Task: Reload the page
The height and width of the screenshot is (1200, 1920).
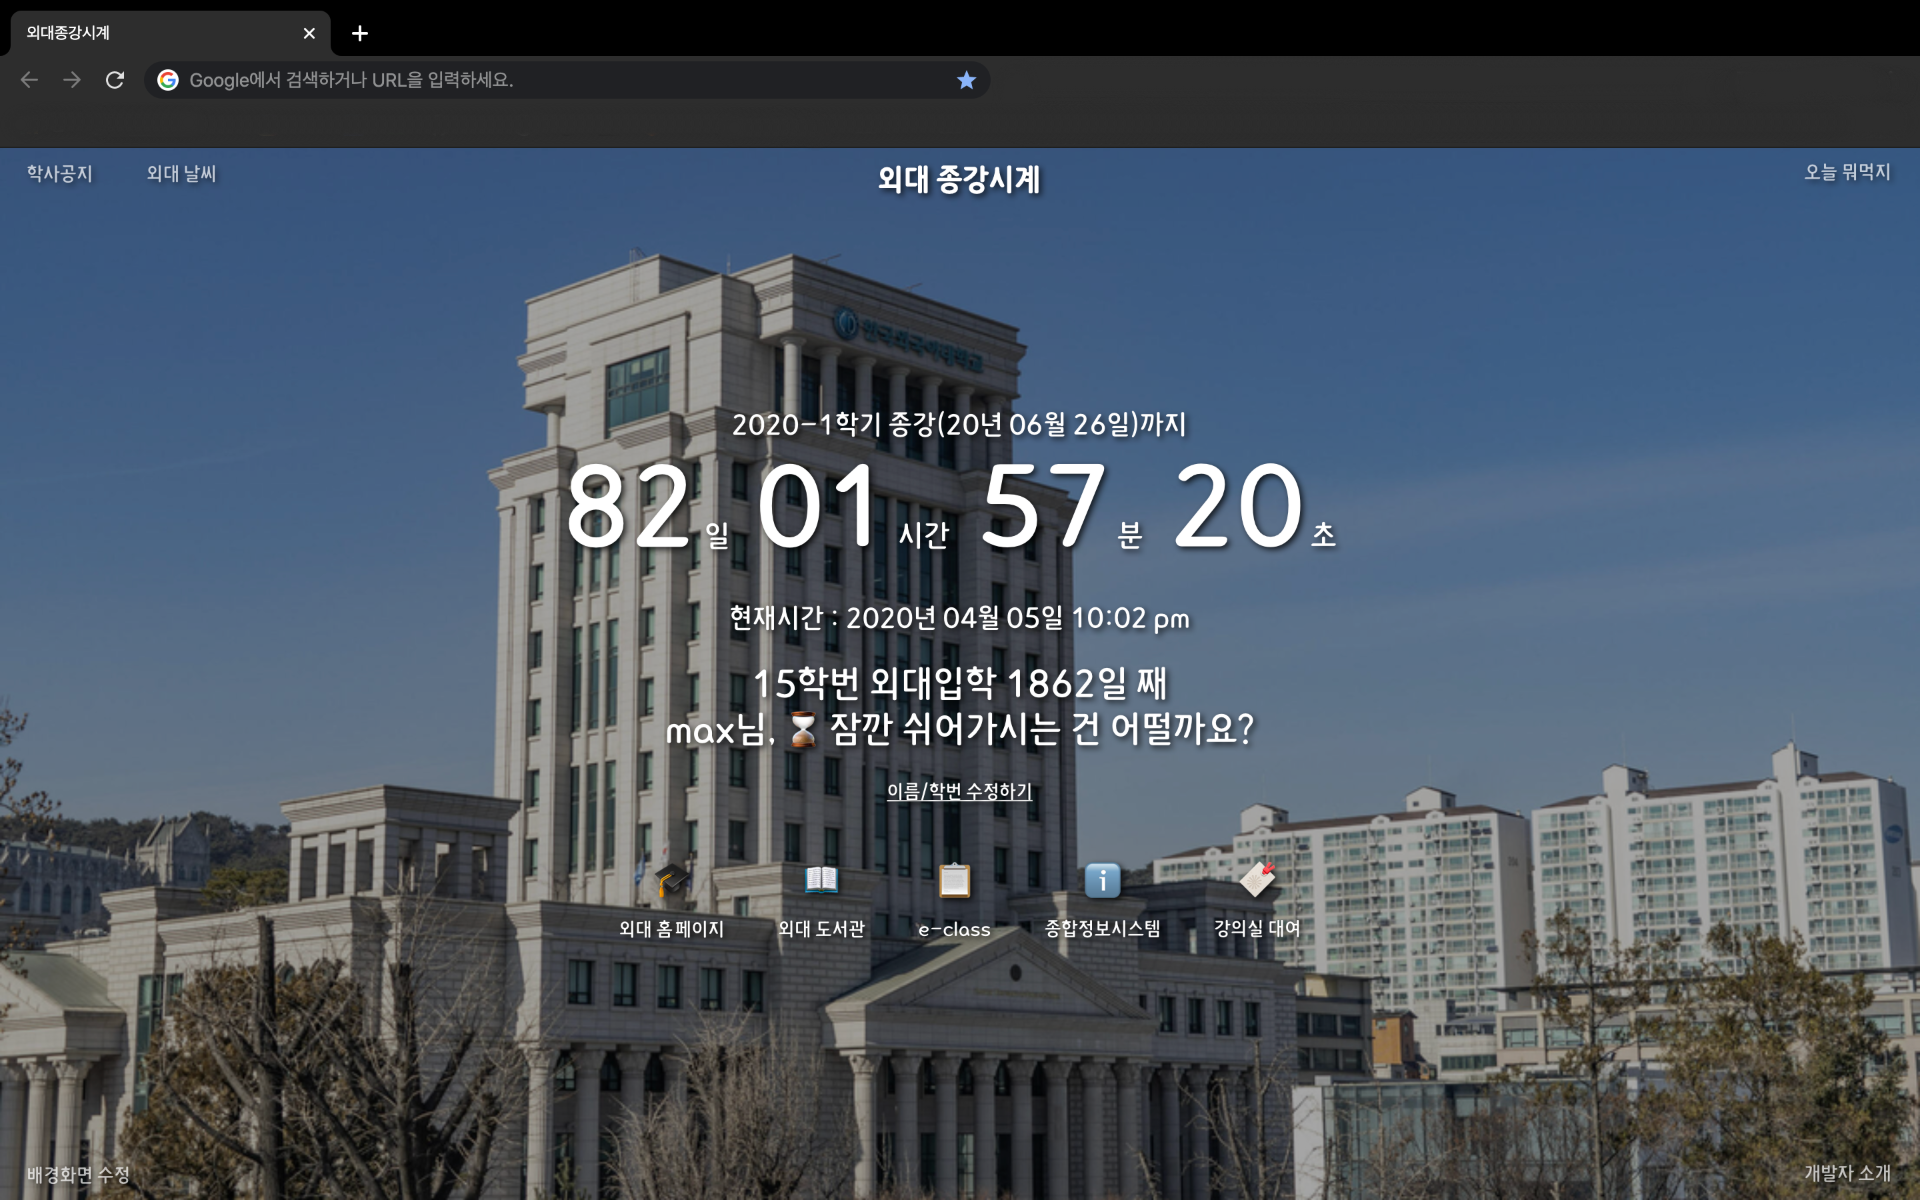Action: [x=115, y=80]
